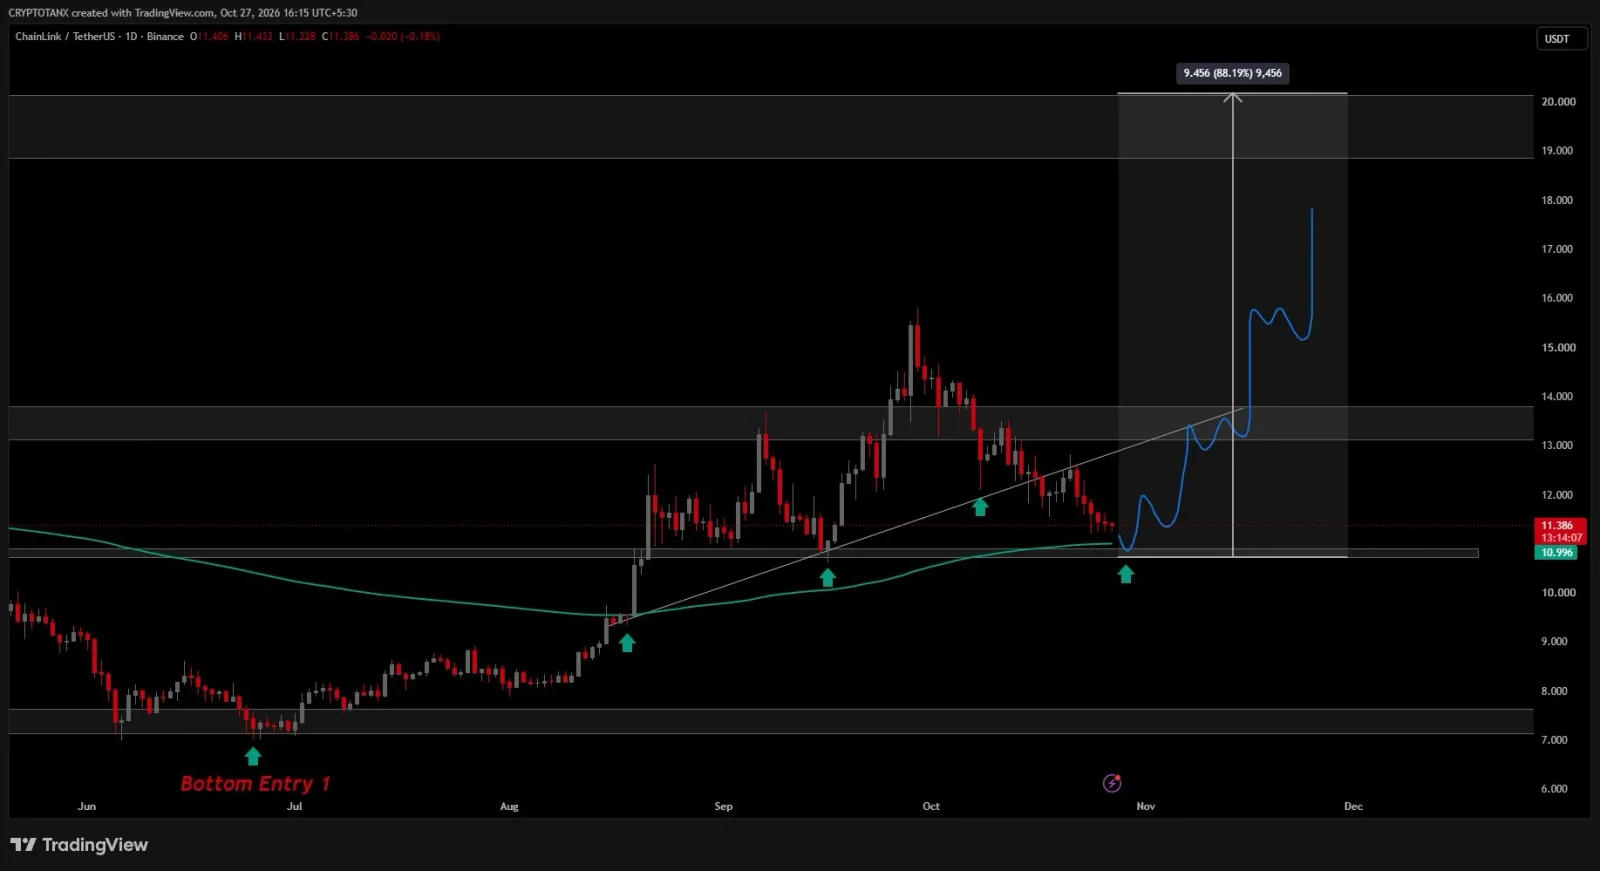Click the high price value H11.432
1600x871 pixels.
253,36
